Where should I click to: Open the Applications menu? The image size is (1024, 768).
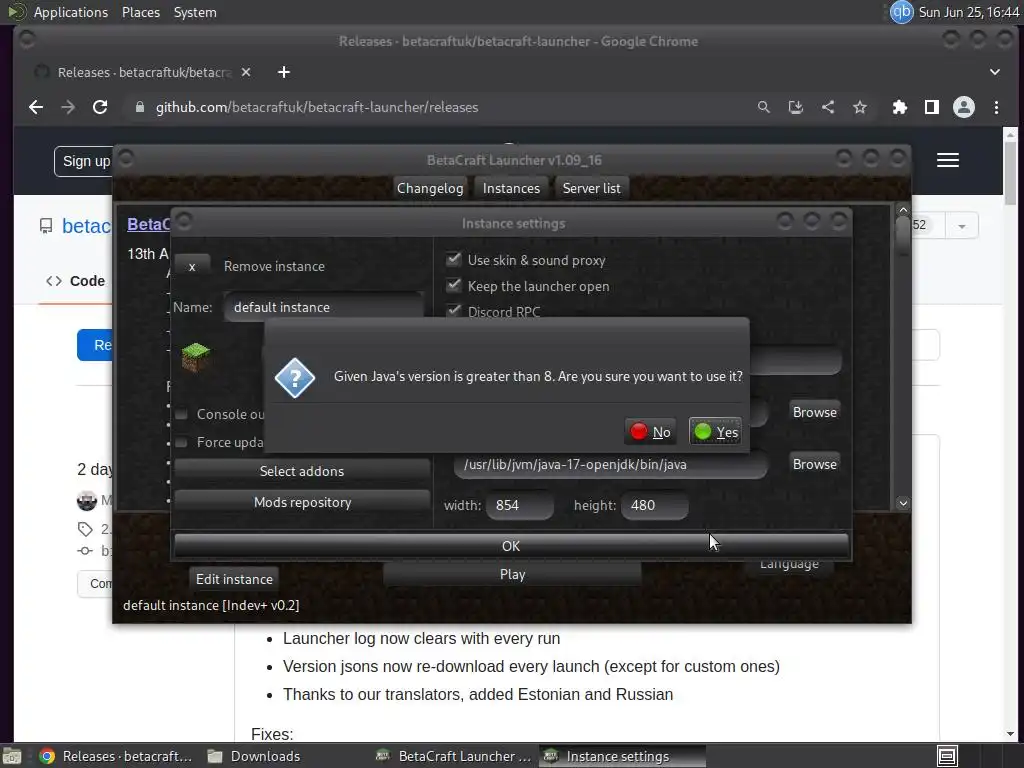[71, 12]
